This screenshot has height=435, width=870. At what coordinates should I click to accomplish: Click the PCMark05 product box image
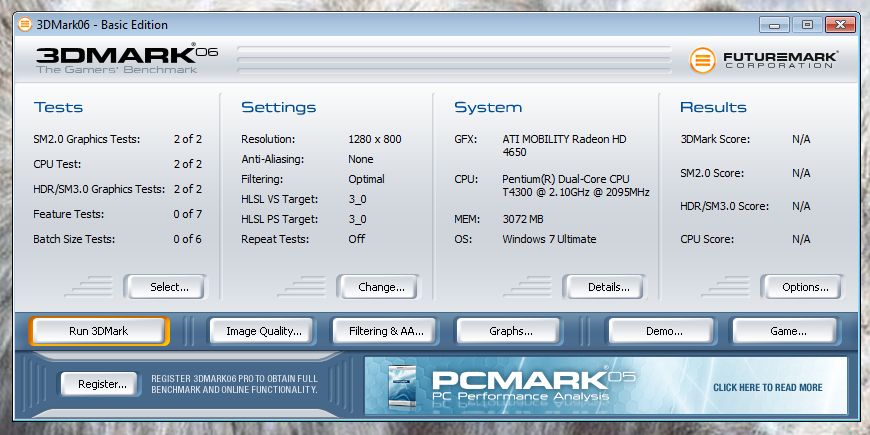point(402,386)
